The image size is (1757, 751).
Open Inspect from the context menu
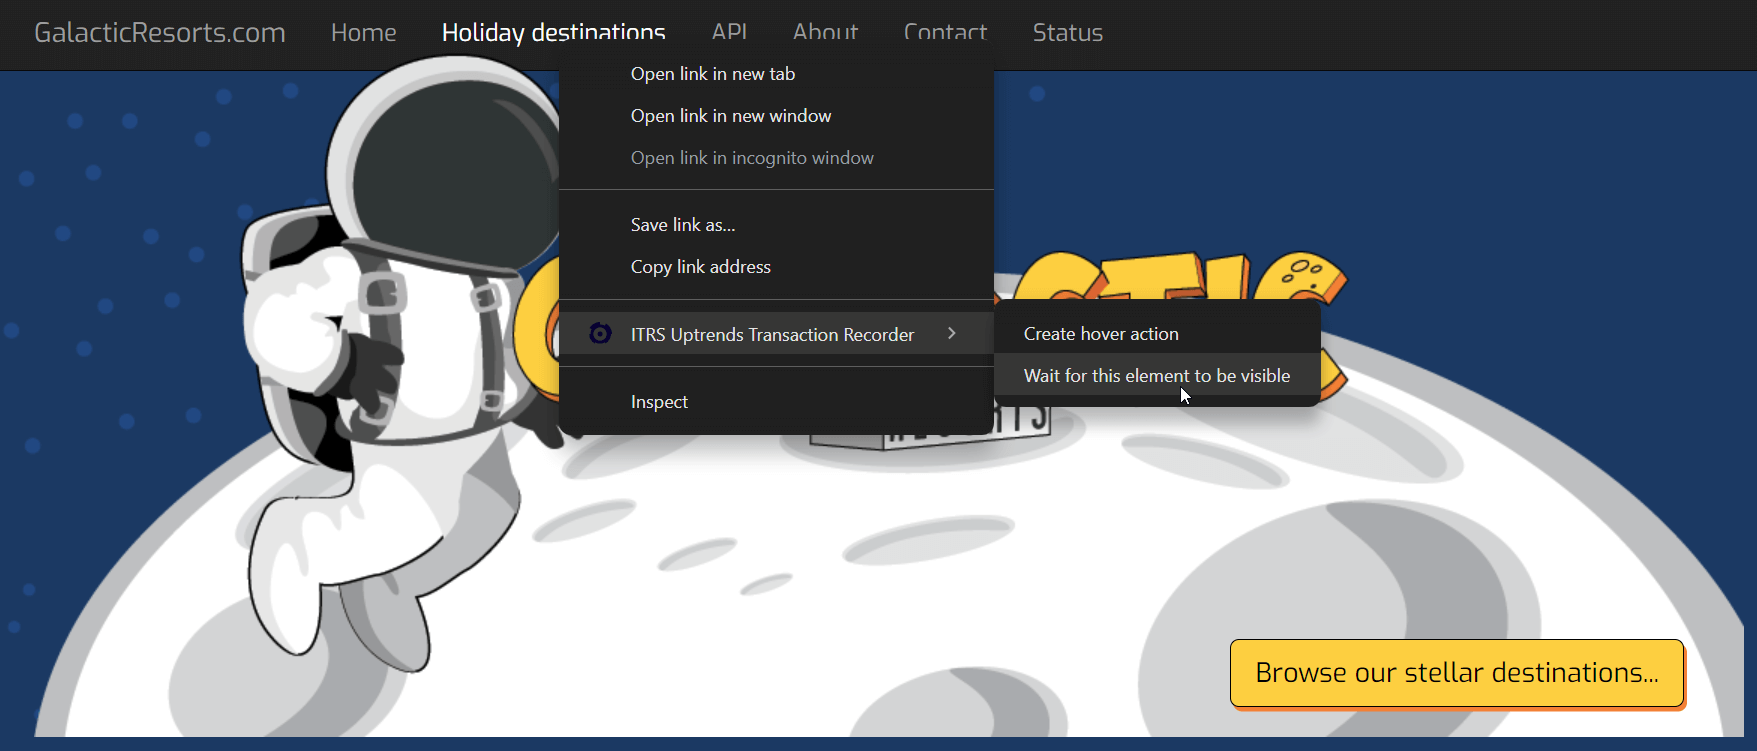click(659, 402)
